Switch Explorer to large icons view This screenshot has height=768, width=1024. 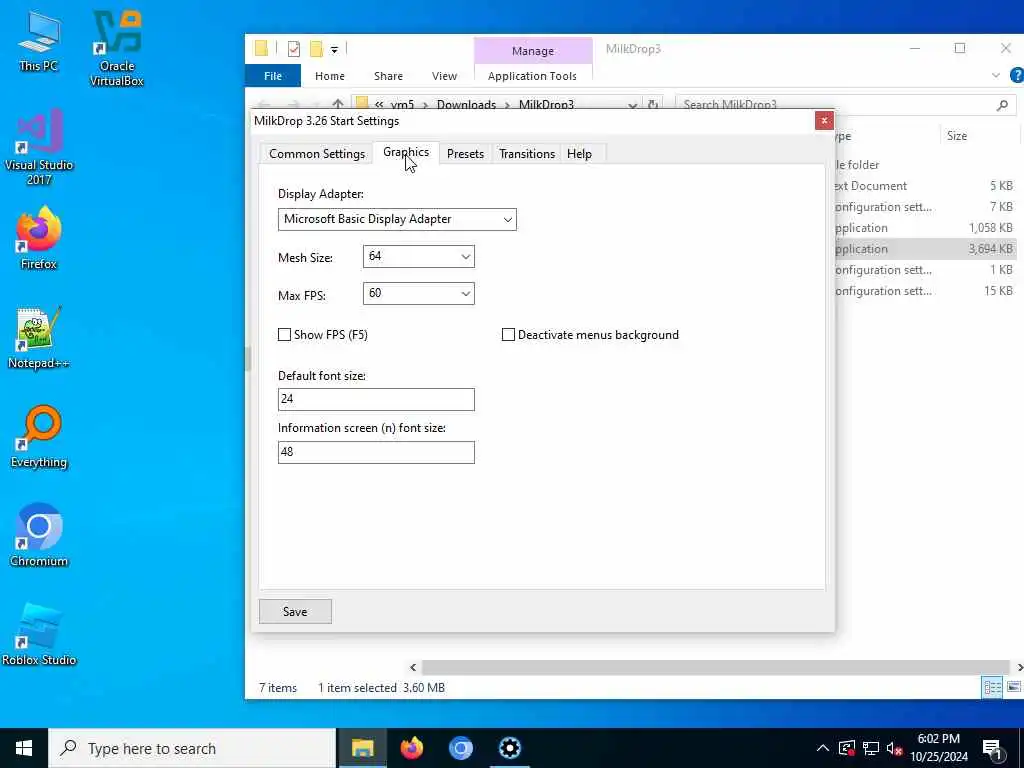(1014, 687)
